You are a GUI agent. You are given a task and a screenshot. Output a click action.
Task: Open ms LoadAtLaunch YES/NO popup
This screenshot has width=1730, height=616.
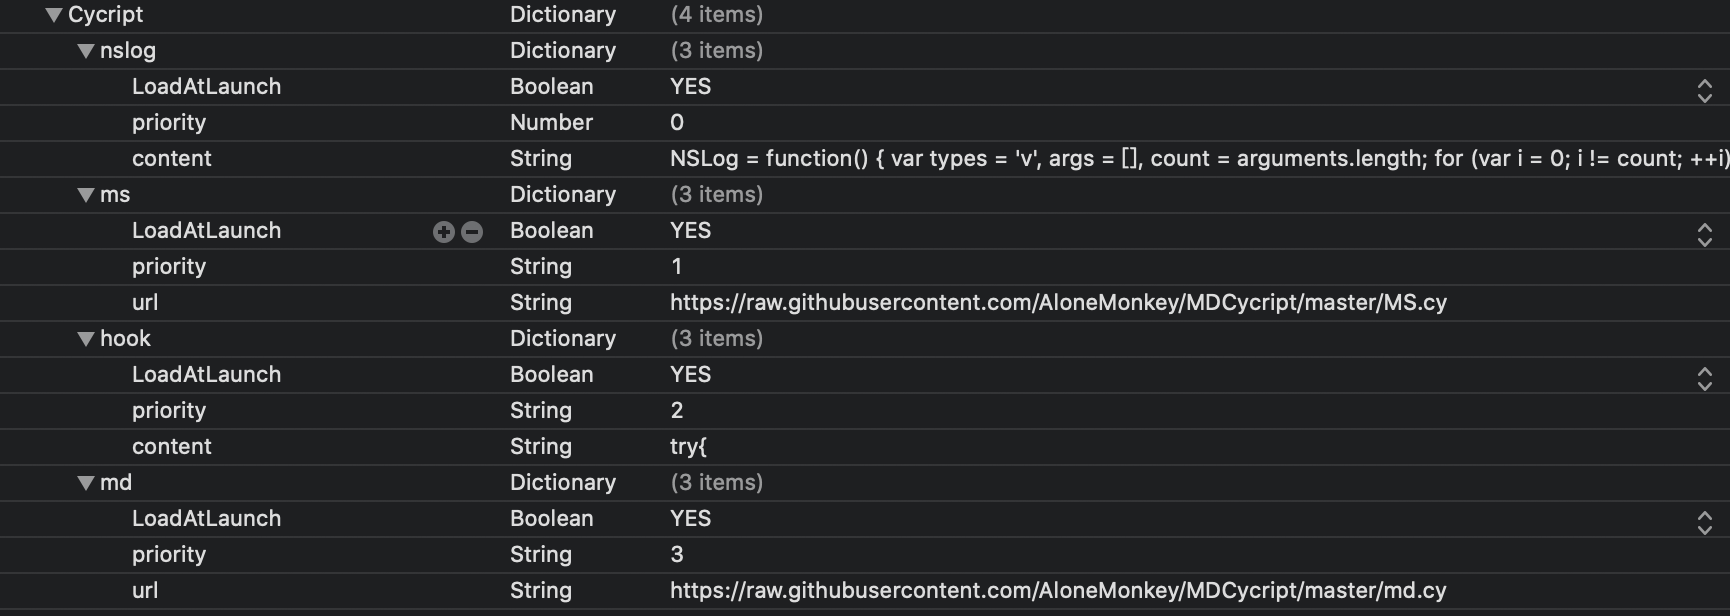[1705, 234]
